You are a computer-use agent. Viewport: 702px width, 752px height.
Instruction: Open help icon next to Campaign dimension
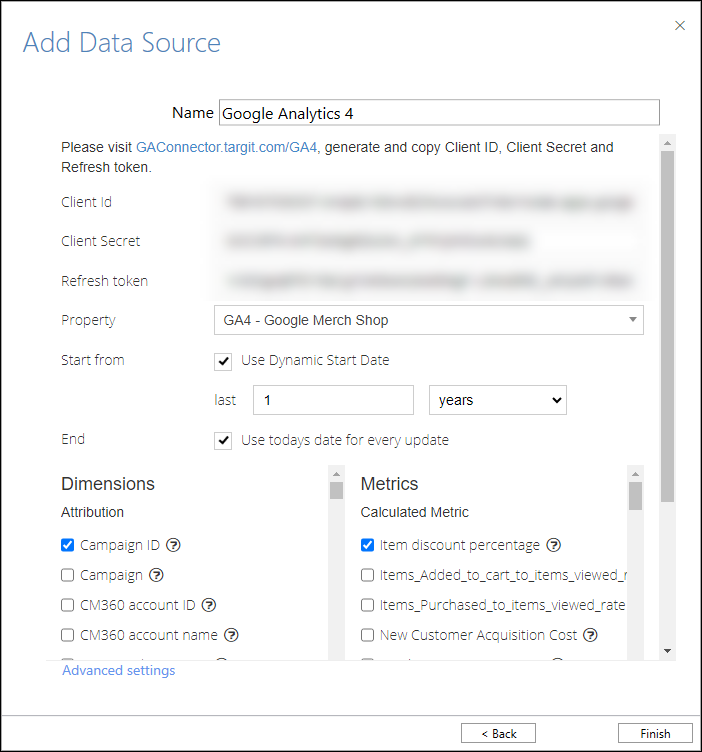[156, 575]
